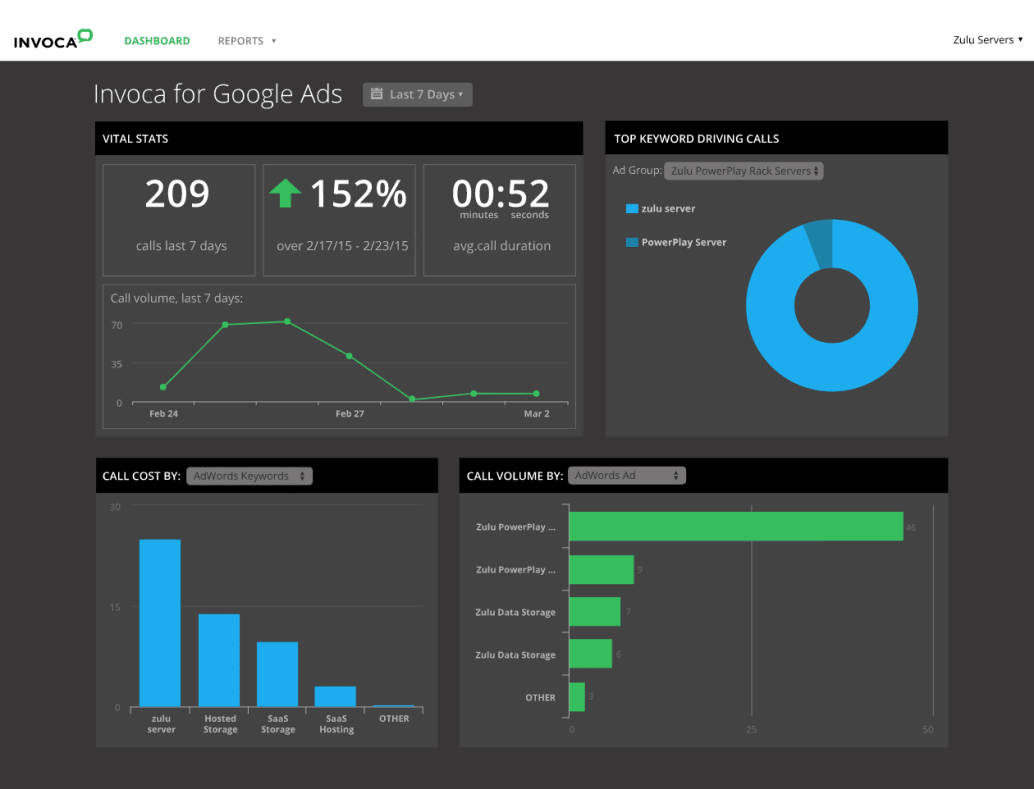Click the Feb 27 data point on line chart
This screenshot has height=789, width=1034.
pyautogui.click(x=350, y=356)
